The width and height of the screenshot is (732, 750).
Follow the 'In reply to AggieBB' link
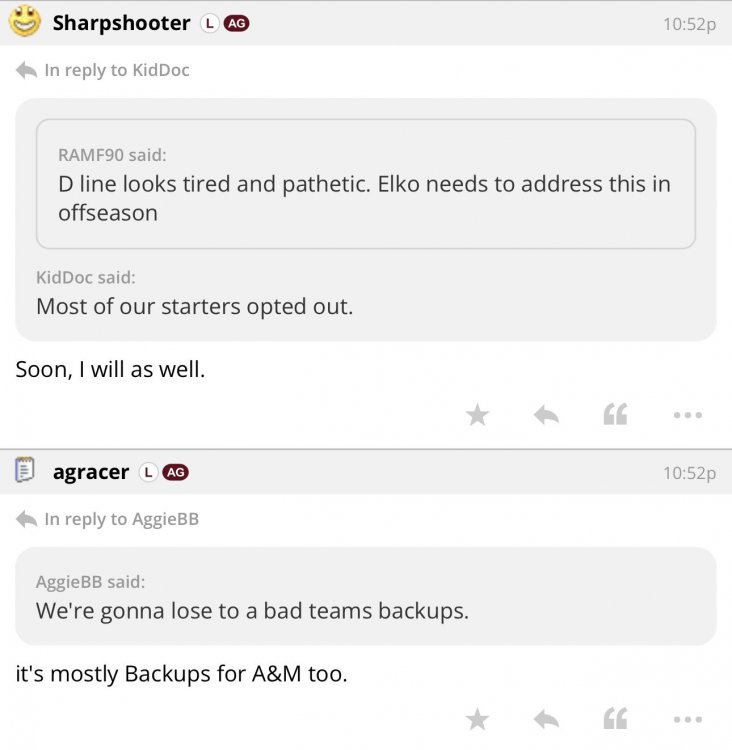(x=121, y=519)
